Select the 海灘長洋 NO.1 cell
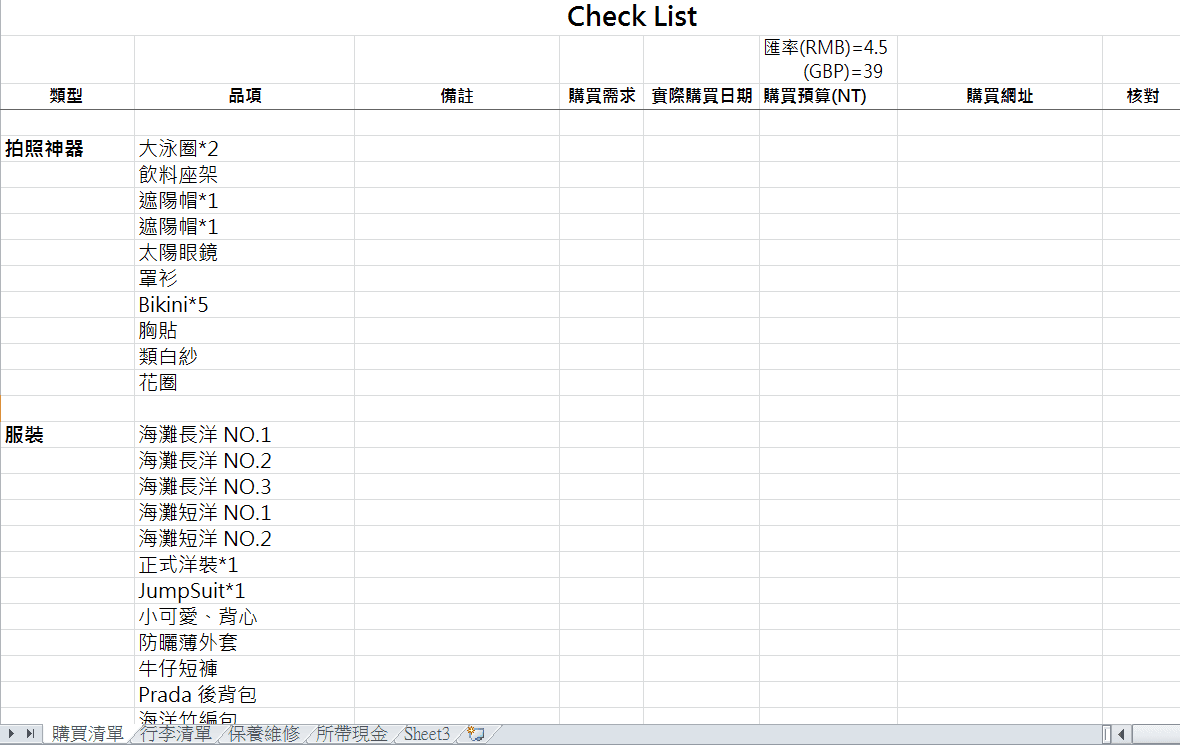Image resolution: width=1180 pixels, height=745 pixels. point(245,435)
